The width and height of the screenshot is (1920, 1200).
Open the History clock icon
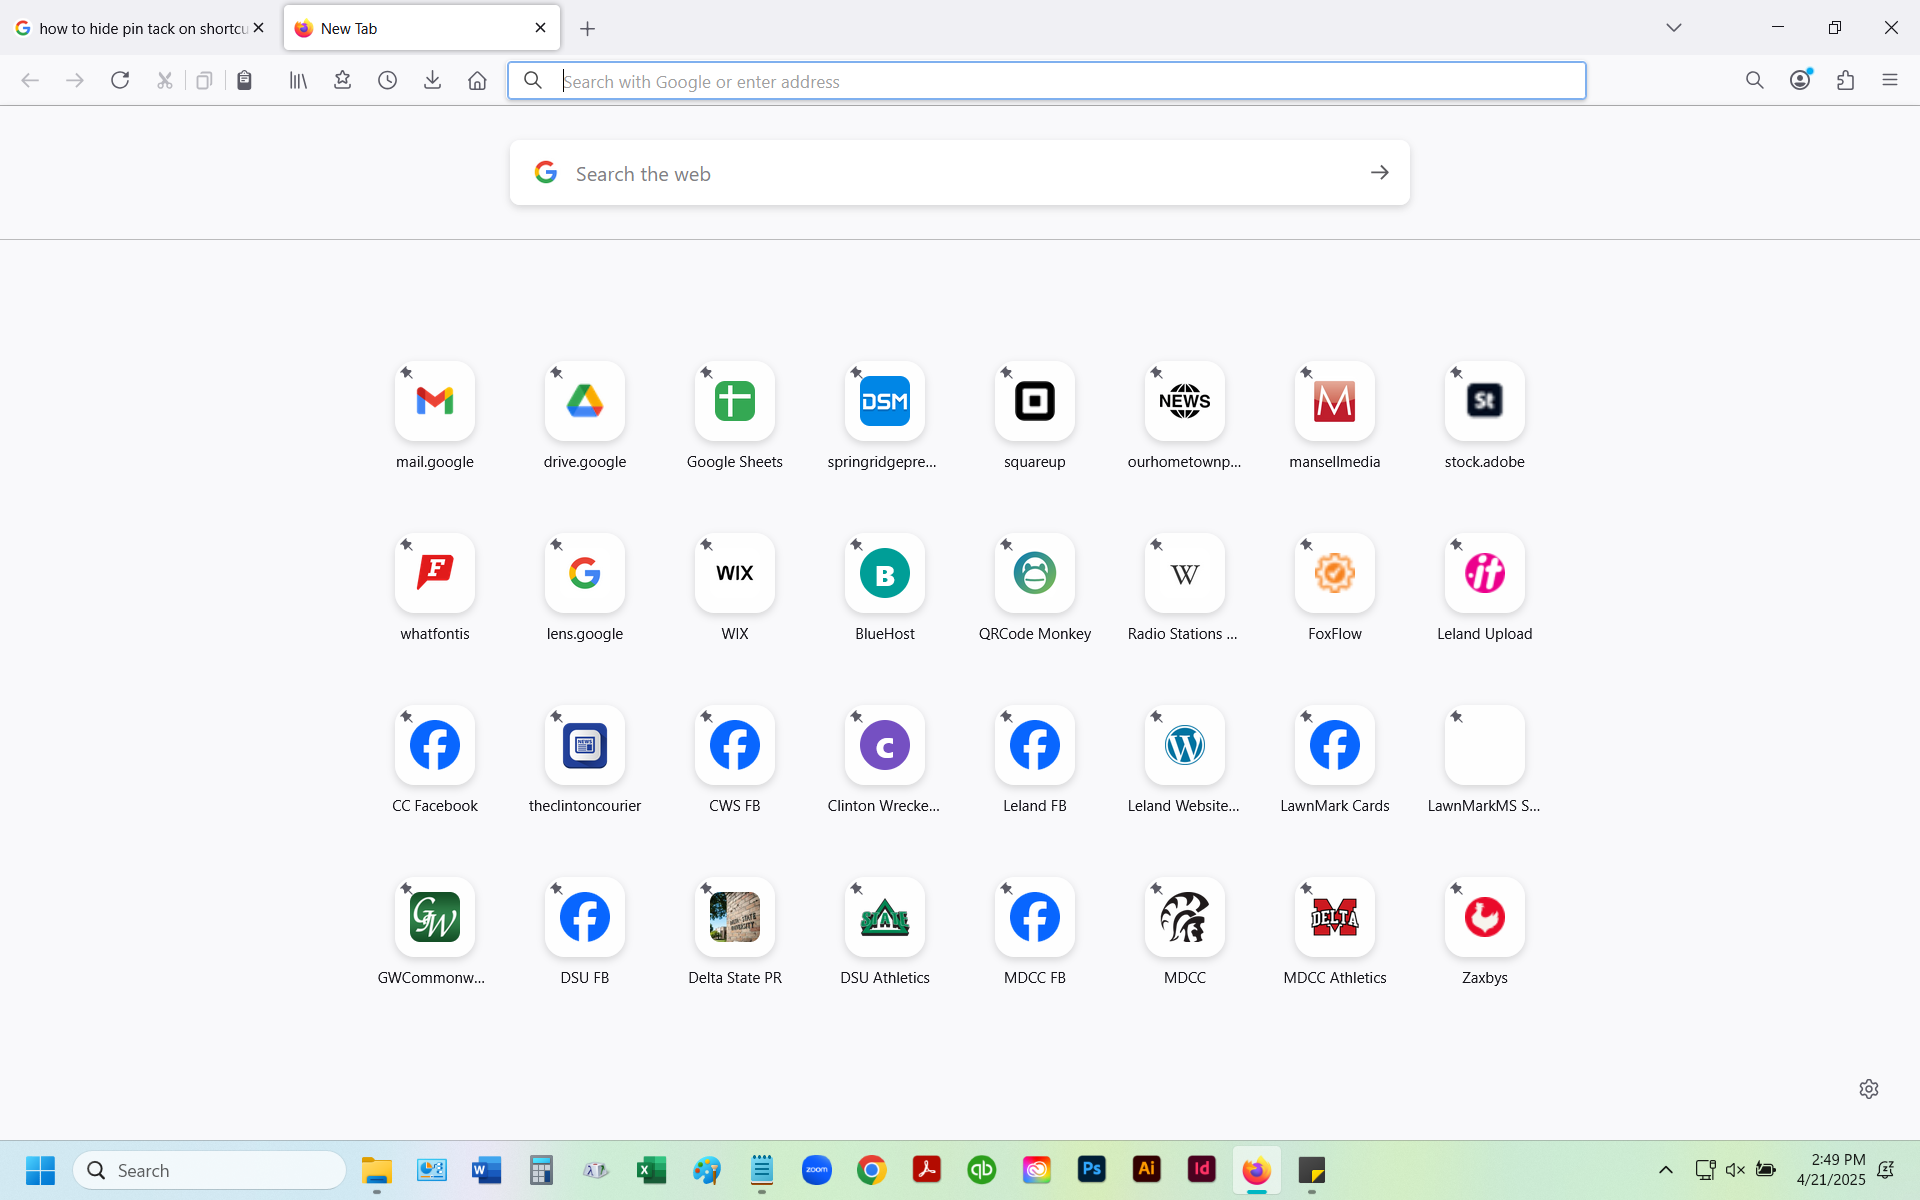point(388,80)
